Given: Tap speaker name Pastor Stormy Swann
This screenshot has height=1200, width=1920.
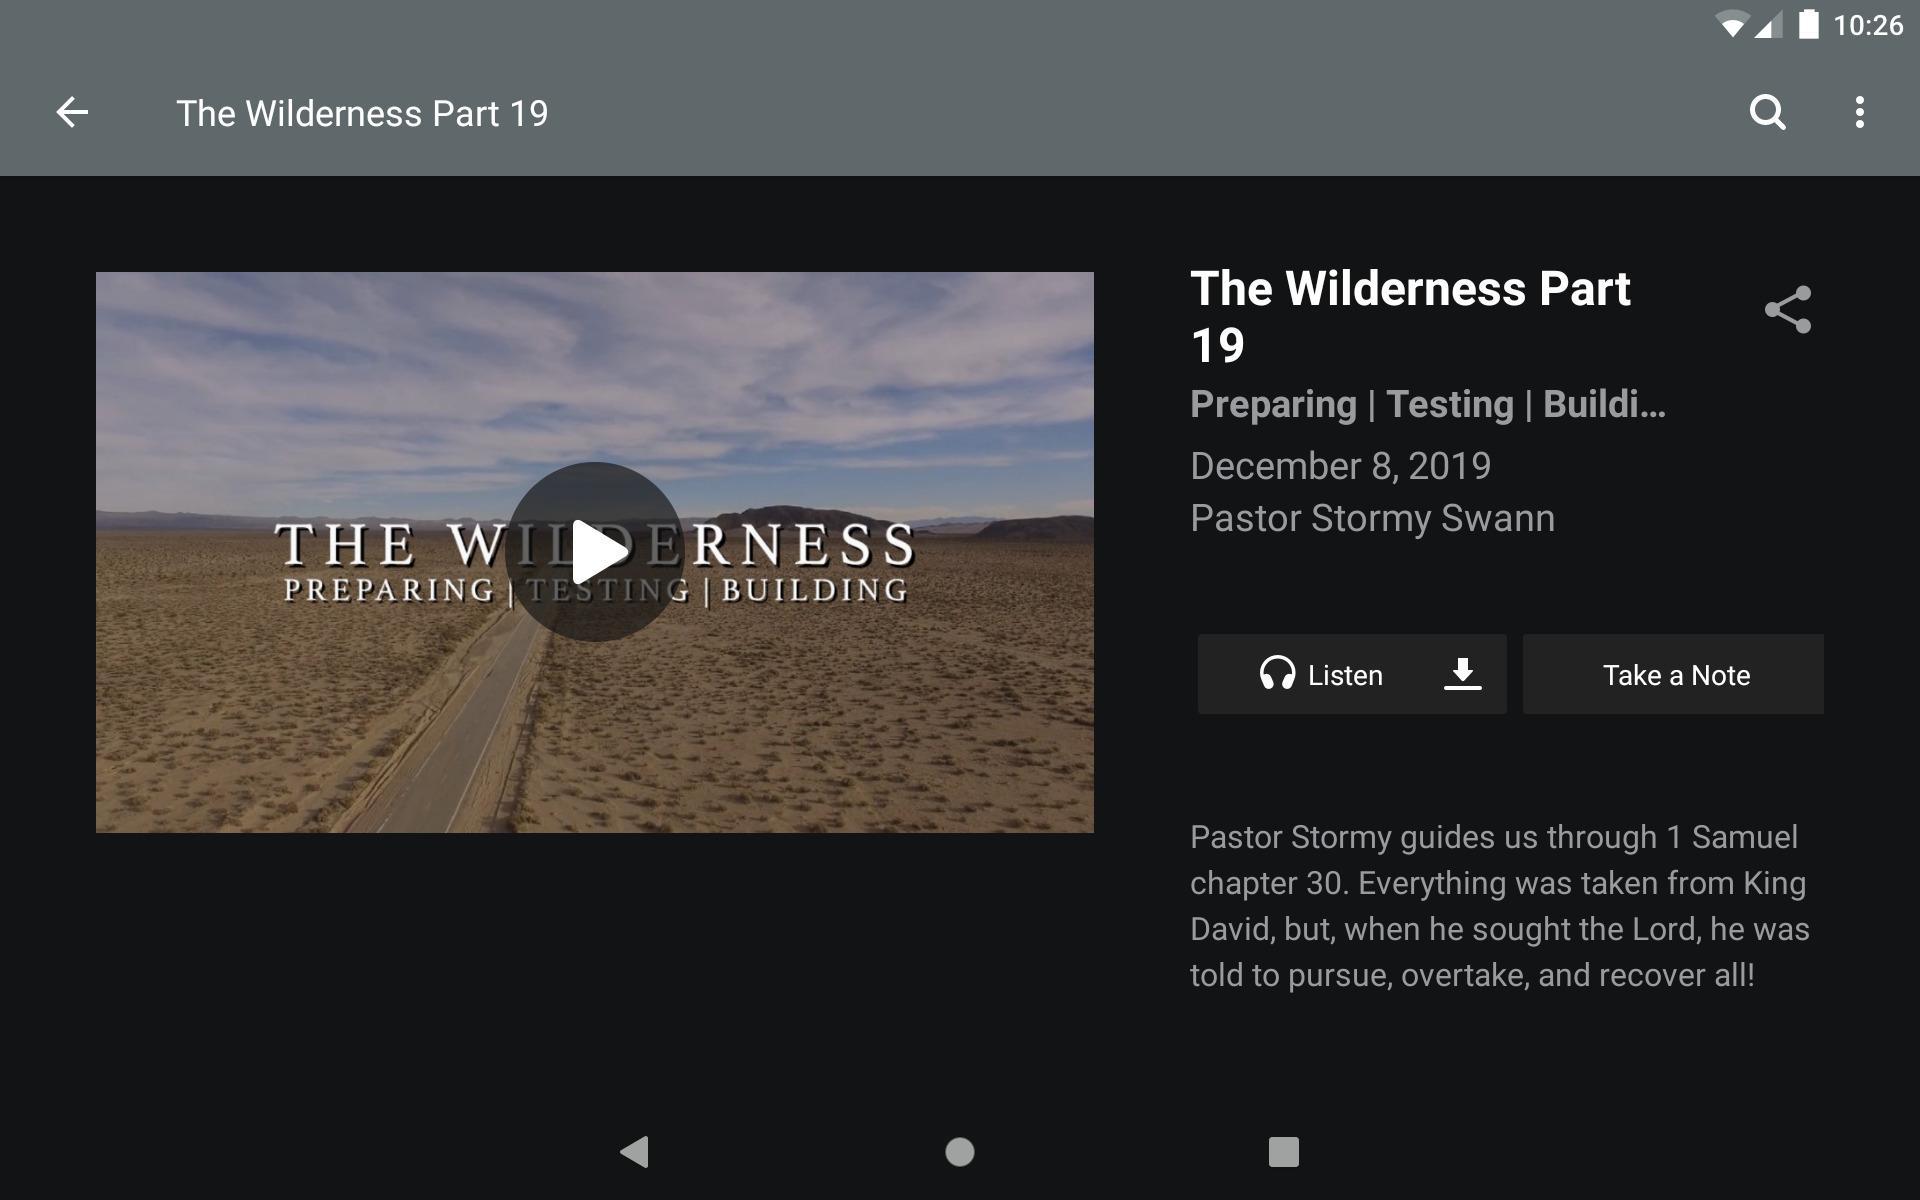Looking at the screenshot, I should pos(1372,518).
